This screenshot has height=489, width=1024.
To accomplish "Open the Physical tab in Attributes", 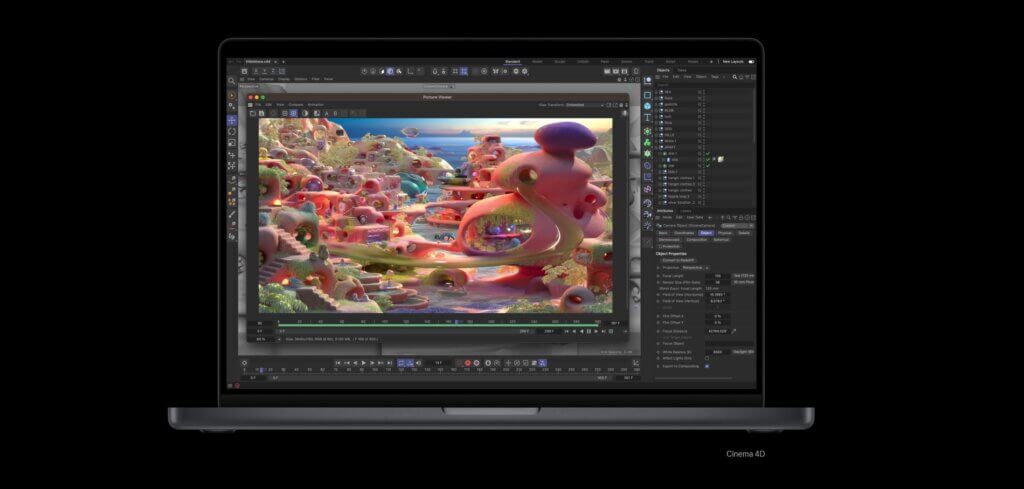I will coord(725,233).
